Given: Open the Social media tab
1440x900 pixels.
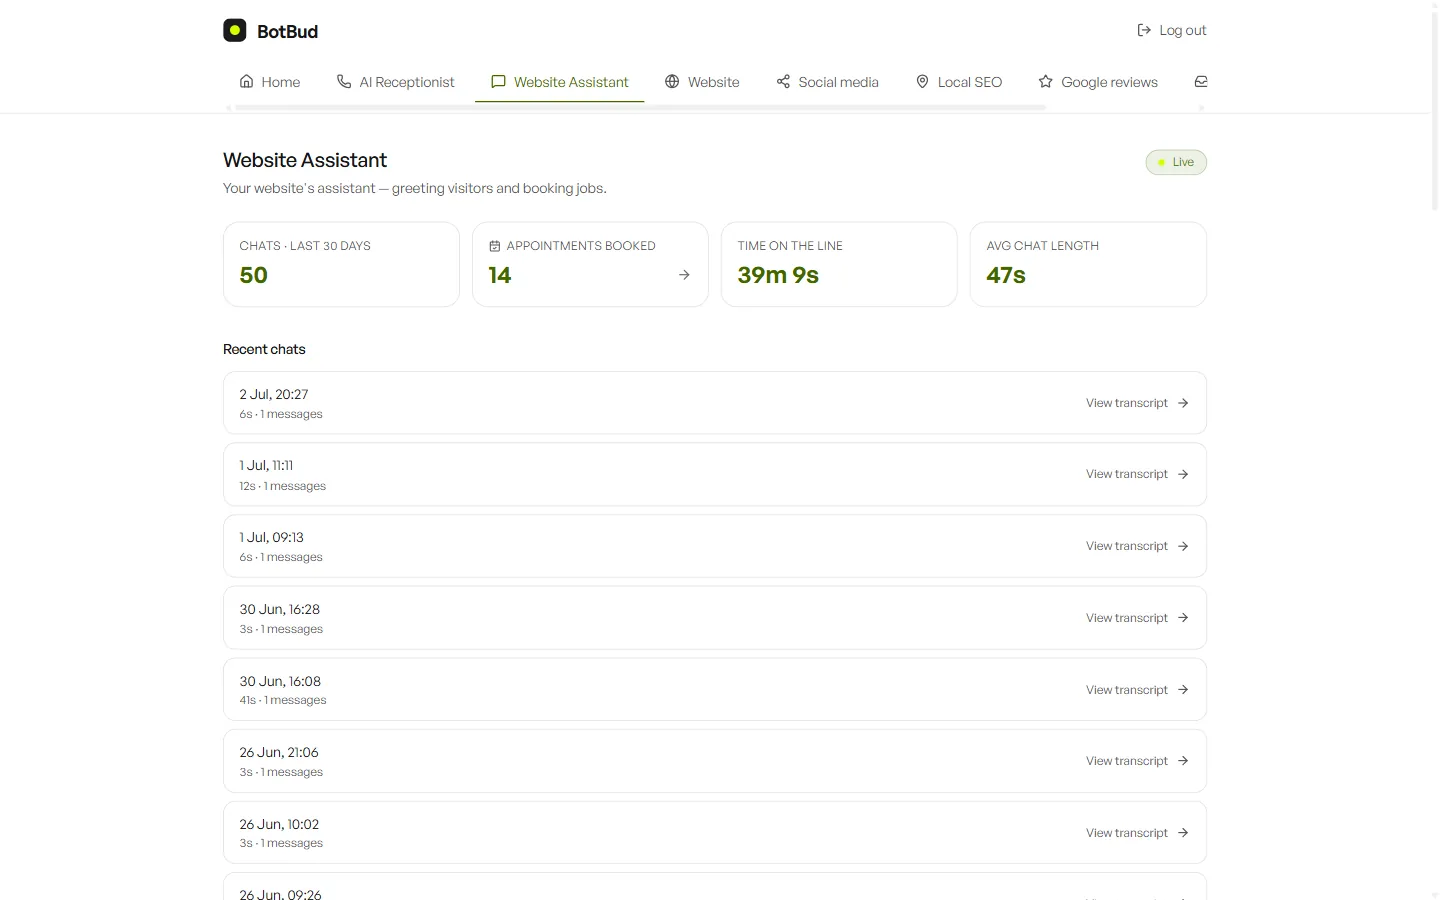Looking at the screenshot, I should click(x=827, y=82).
